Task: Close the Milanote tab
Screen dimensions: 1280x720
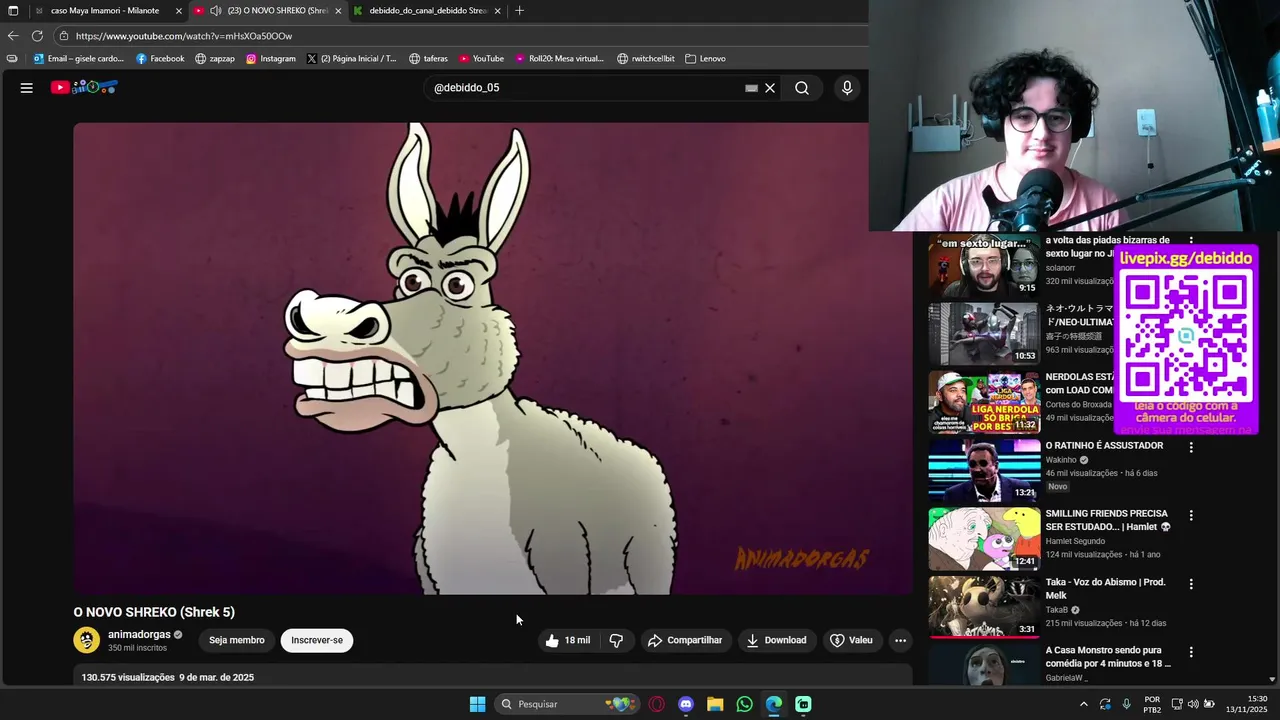Action: [x=179, y=11]
